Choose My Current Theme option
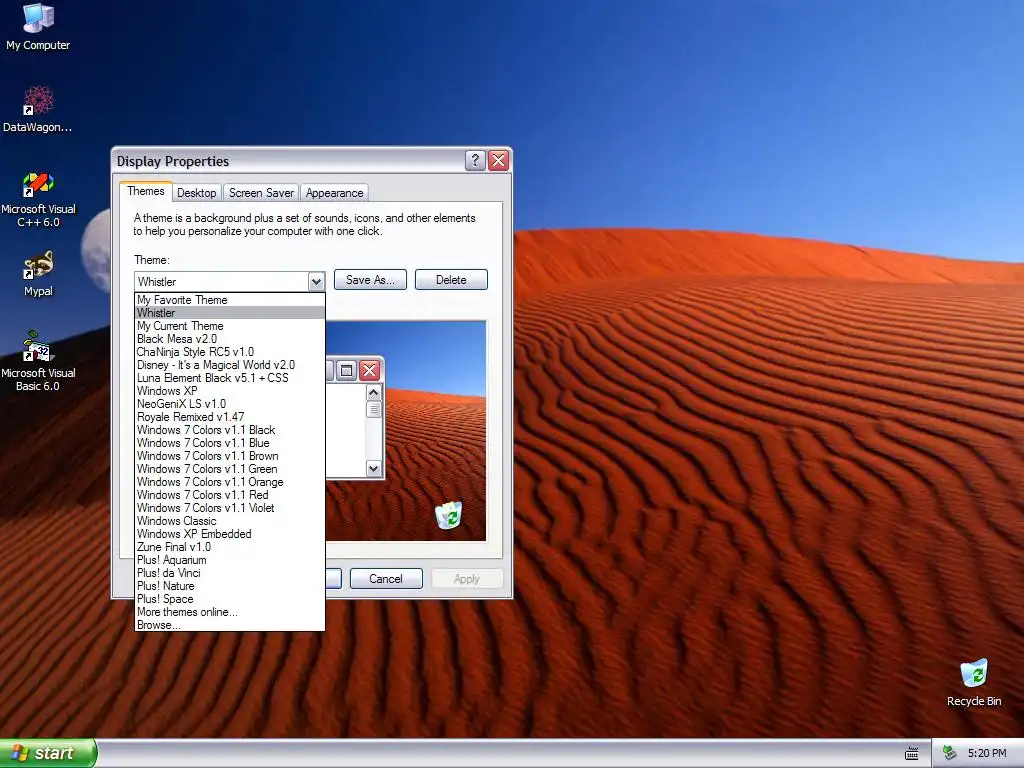The width and height of the screenshot is (1024, 768). point(230,326)
